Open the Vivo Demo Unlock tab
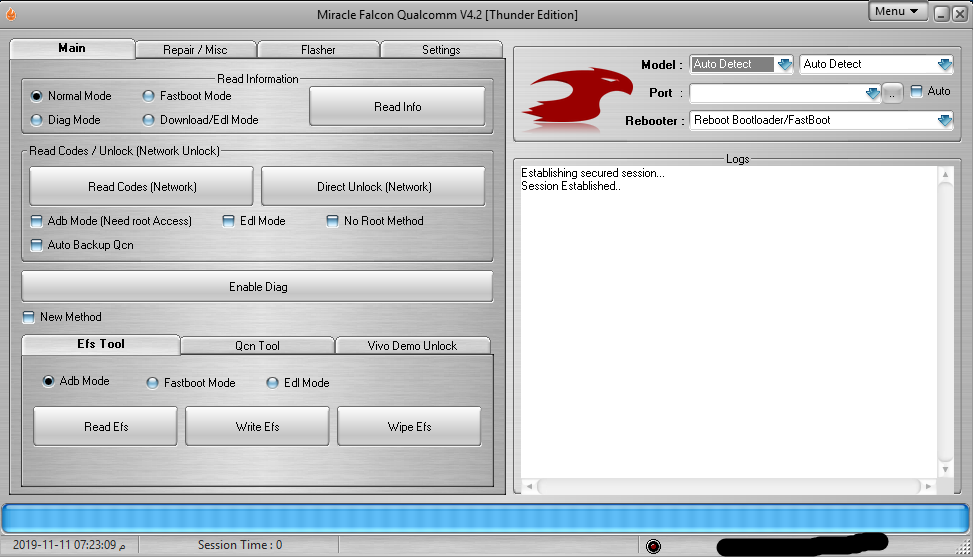973x557 pixels. (413, 345)
